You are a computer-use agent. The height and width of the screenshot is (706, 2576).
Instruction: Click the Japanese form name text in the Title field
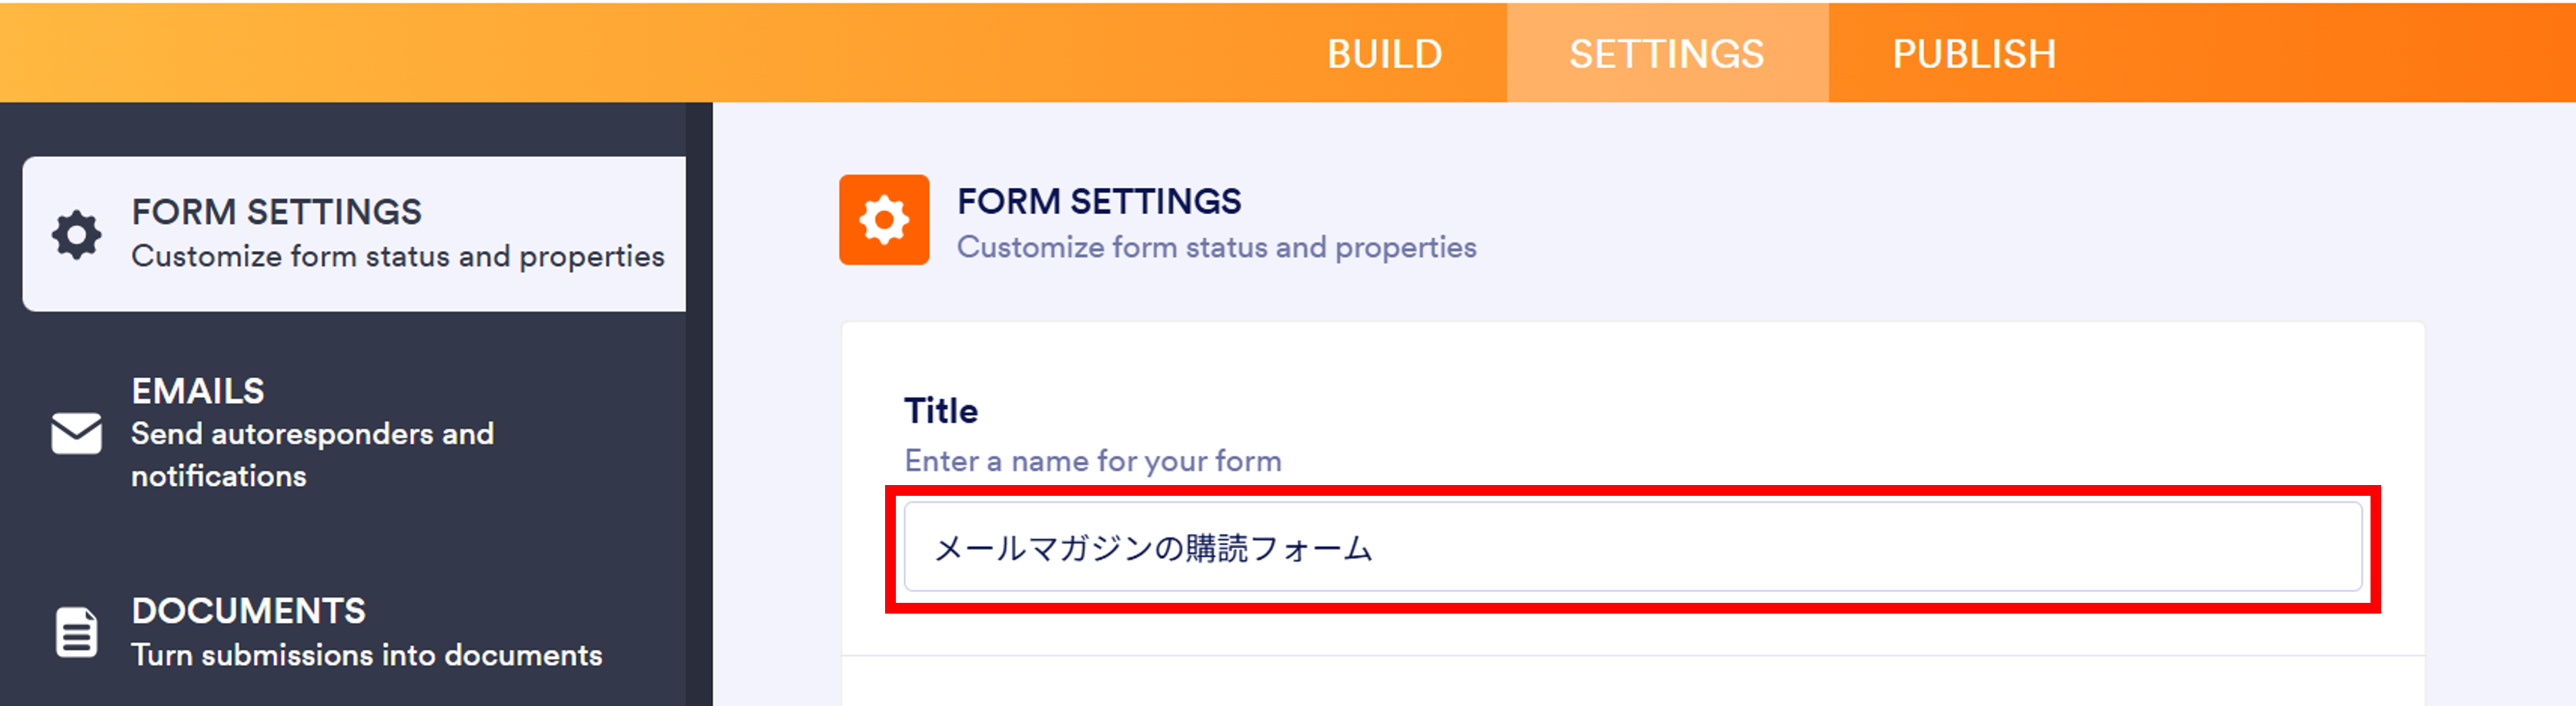1152,548
